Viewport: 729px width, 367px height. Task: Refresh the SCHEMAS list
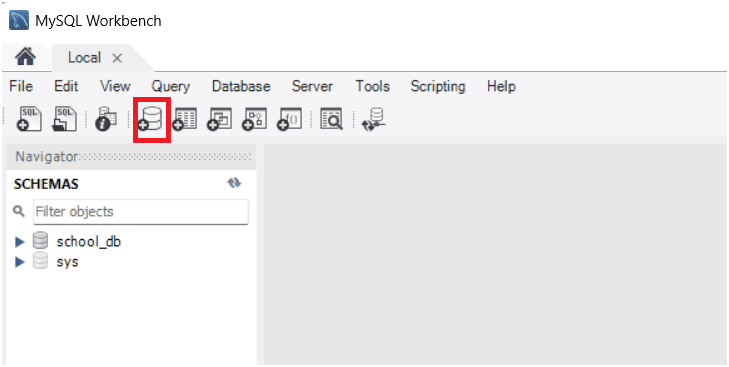point(234,183)
